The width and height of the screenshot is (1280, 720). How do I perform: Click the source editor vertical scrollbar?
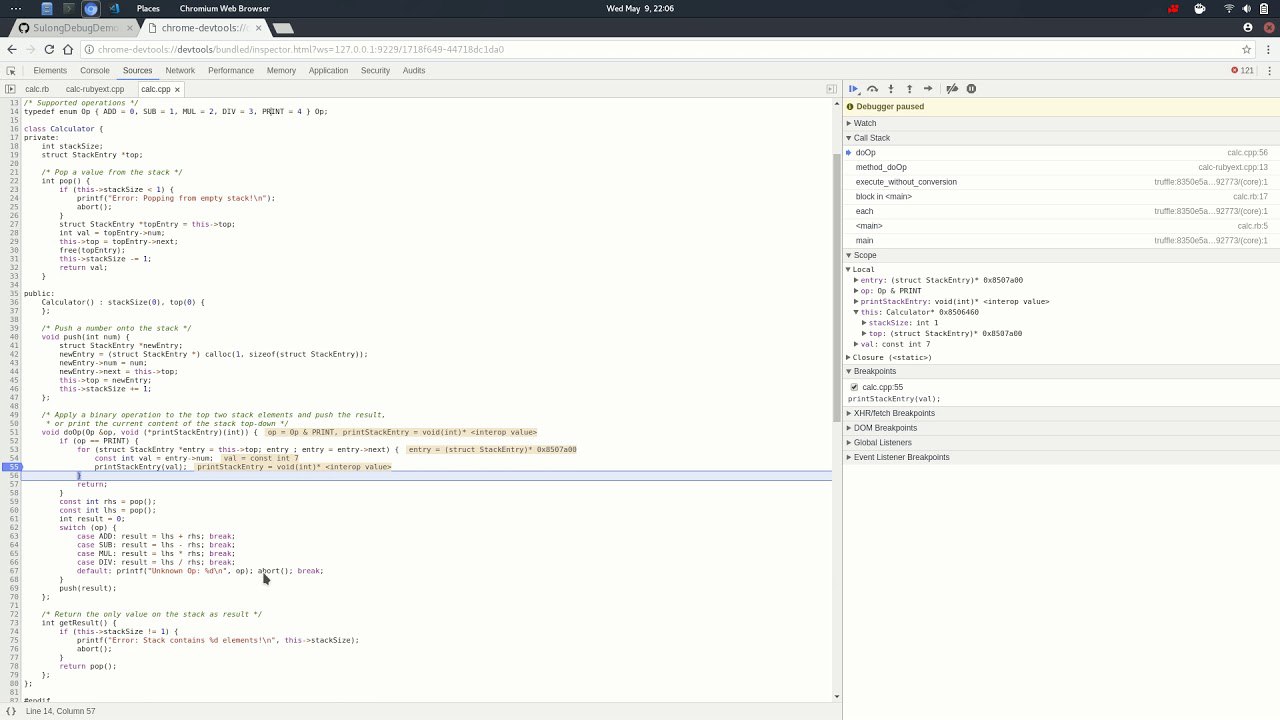click(x=838, y=290)
